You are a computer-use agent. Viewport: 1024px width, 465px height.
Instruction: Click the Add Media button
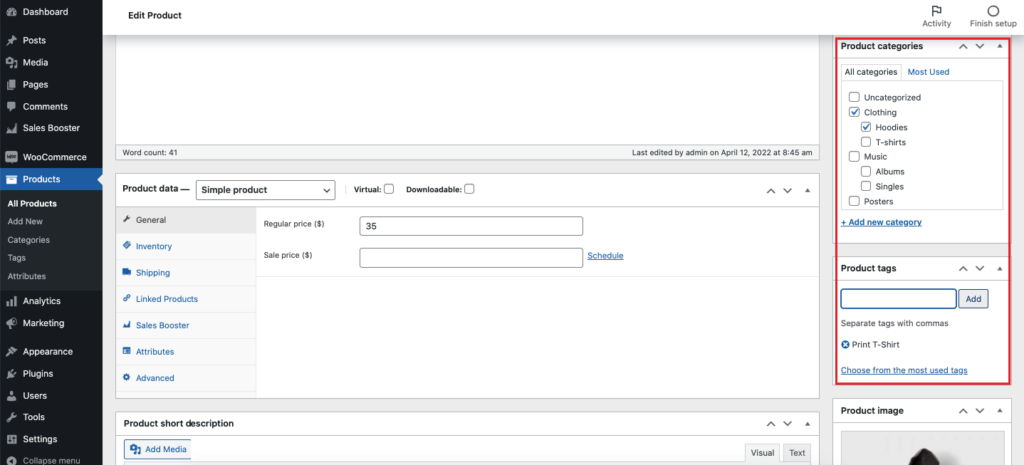click(x=157, y=450)
